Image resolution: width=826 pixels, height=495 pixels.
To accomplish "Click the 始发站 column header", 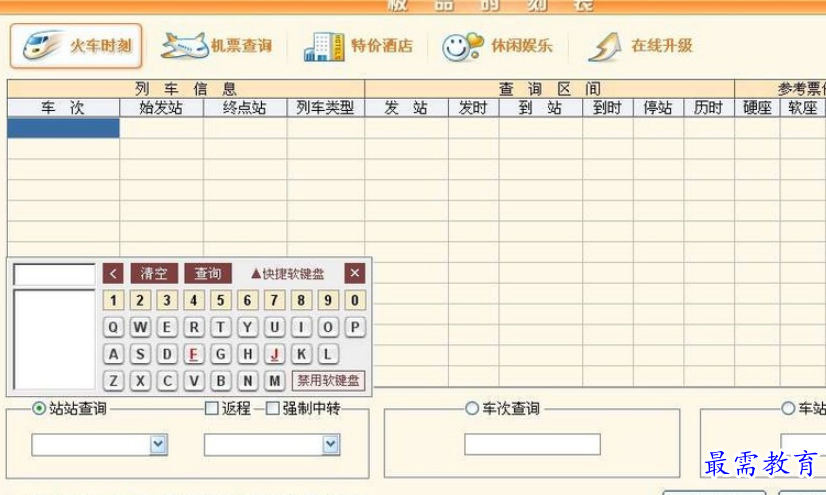I will [x=161, y=108].
